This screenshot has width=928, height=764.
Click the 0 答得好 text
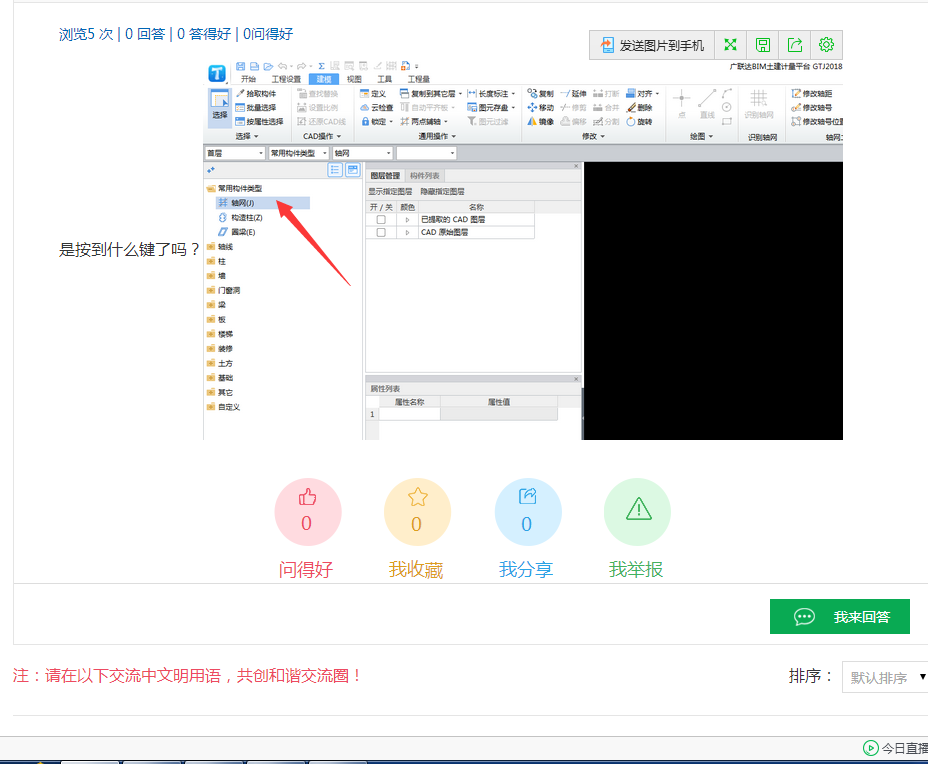pyautogui.click(x=204, y=34)
